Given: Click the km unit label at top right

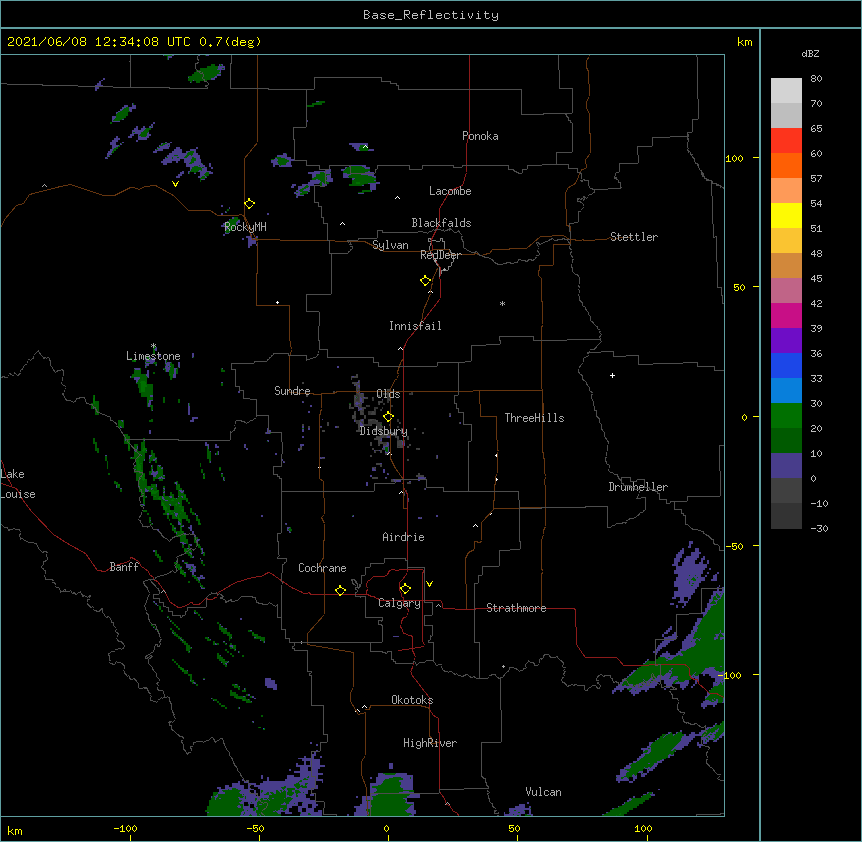Looking at the screenshot, I should (745, 42).
